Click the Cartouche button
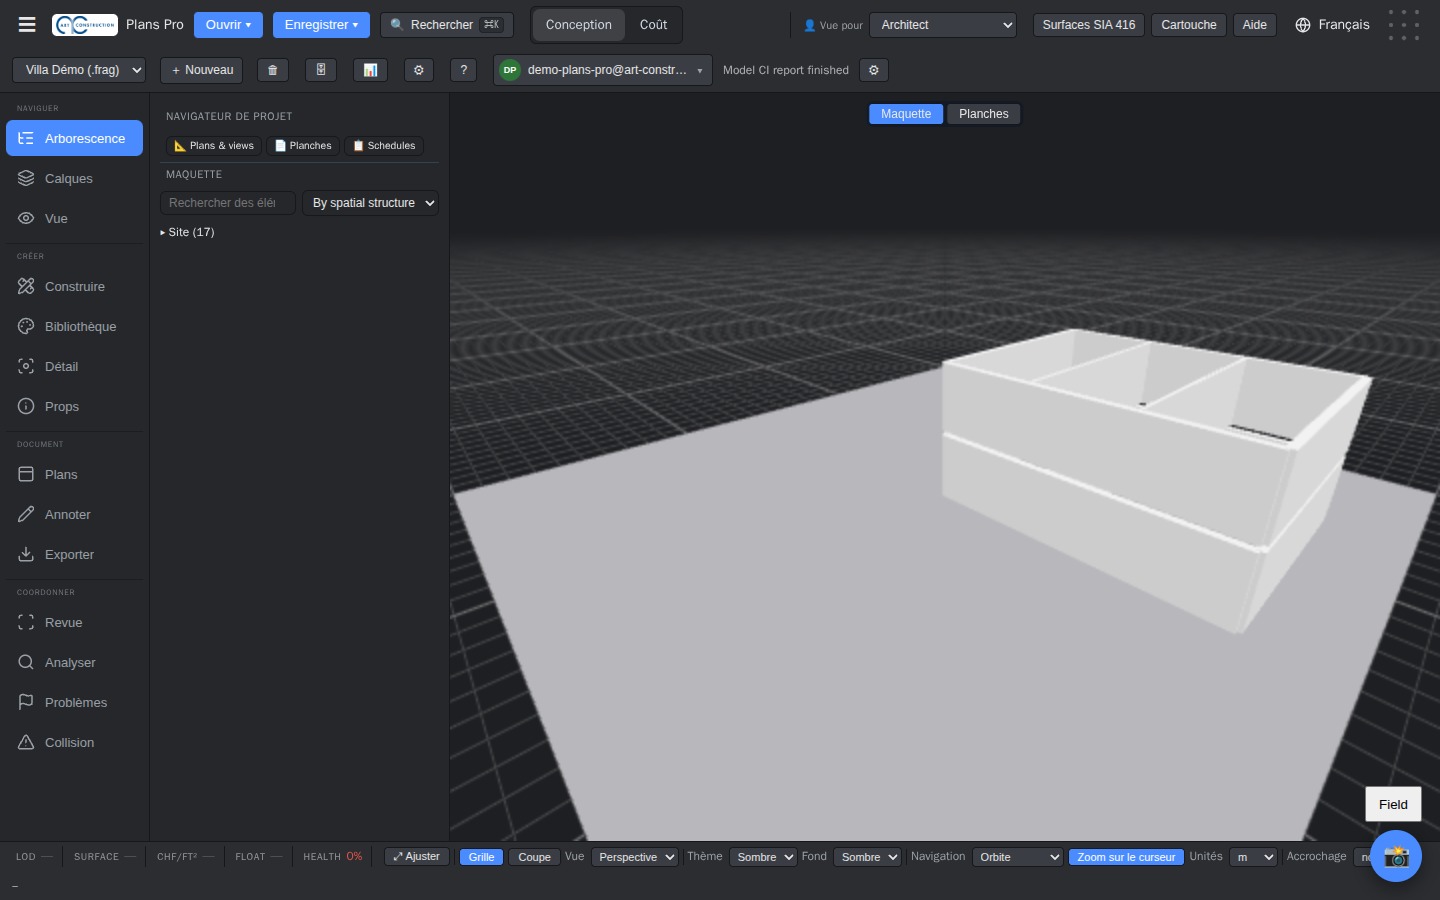The width and height of the screenshot is (1440, 900). coord(1189,25)
